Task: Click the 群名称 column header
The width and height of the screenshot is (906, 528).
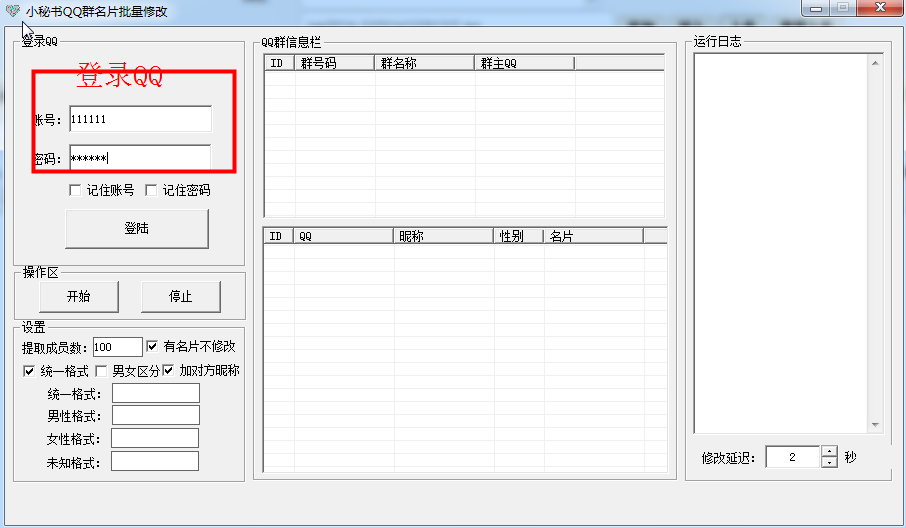Action: click(x=425, y=63)
